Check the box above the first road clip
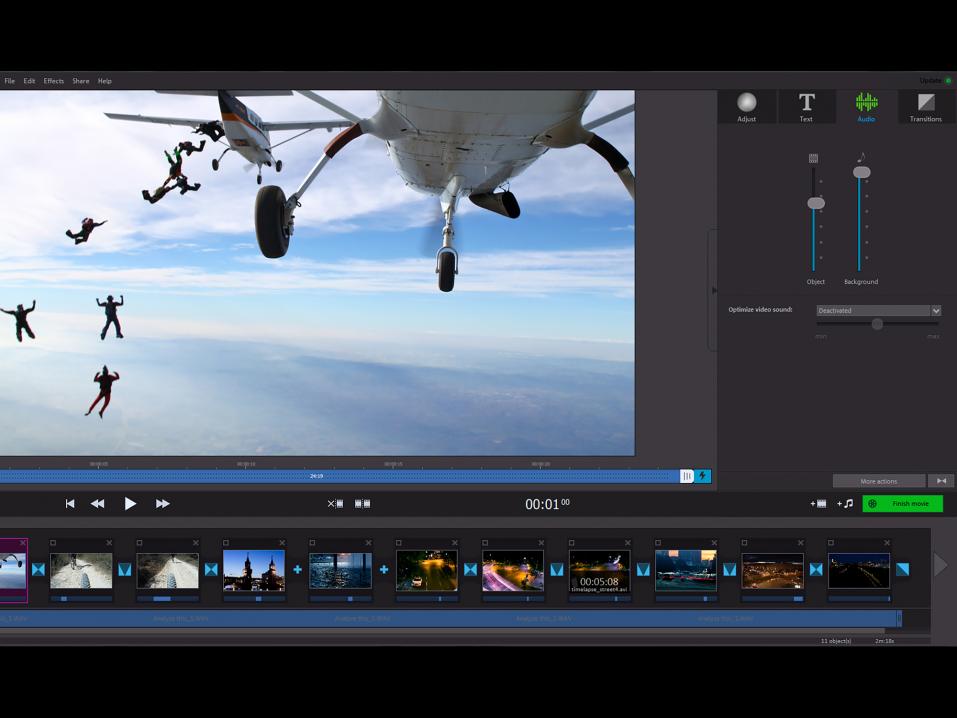Image resolution: width=957 pixels, height=718 pixels. [54, 543]
